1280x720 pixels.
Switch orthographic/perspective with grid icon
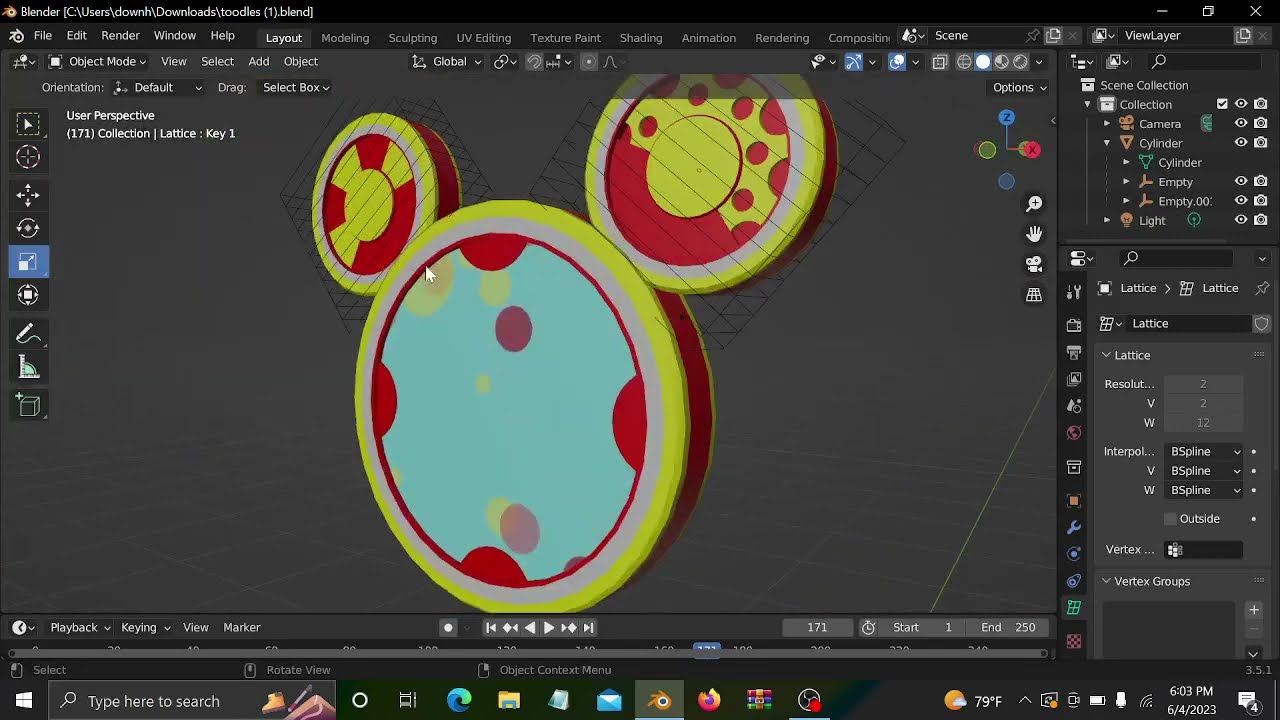(1034, 295)
